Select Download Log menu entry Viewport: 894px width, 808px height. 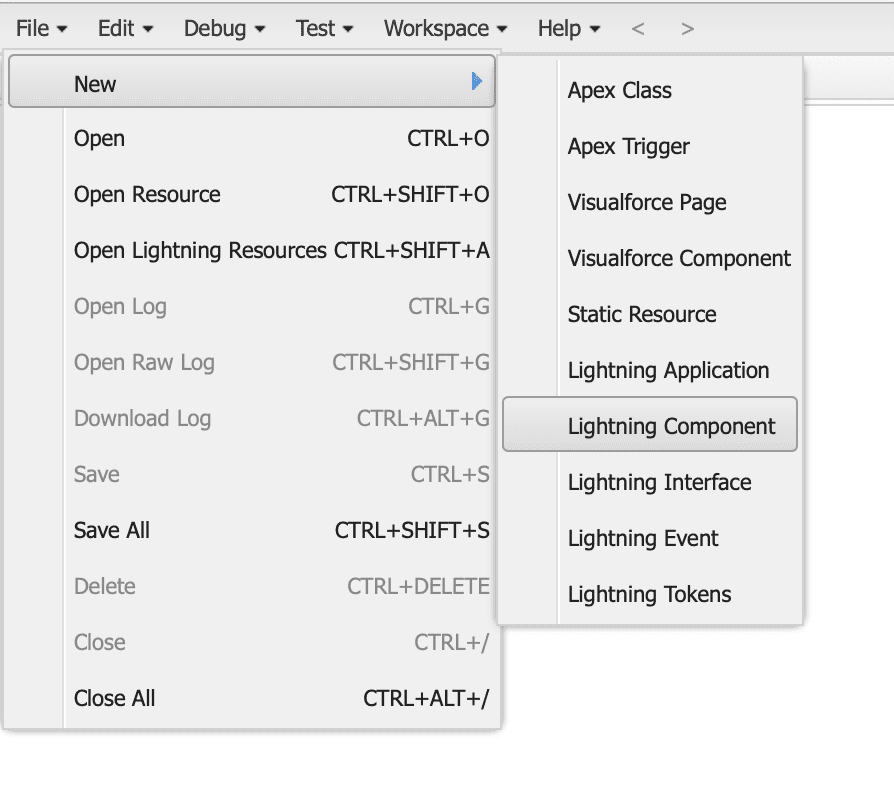click(x=251, y=419)
